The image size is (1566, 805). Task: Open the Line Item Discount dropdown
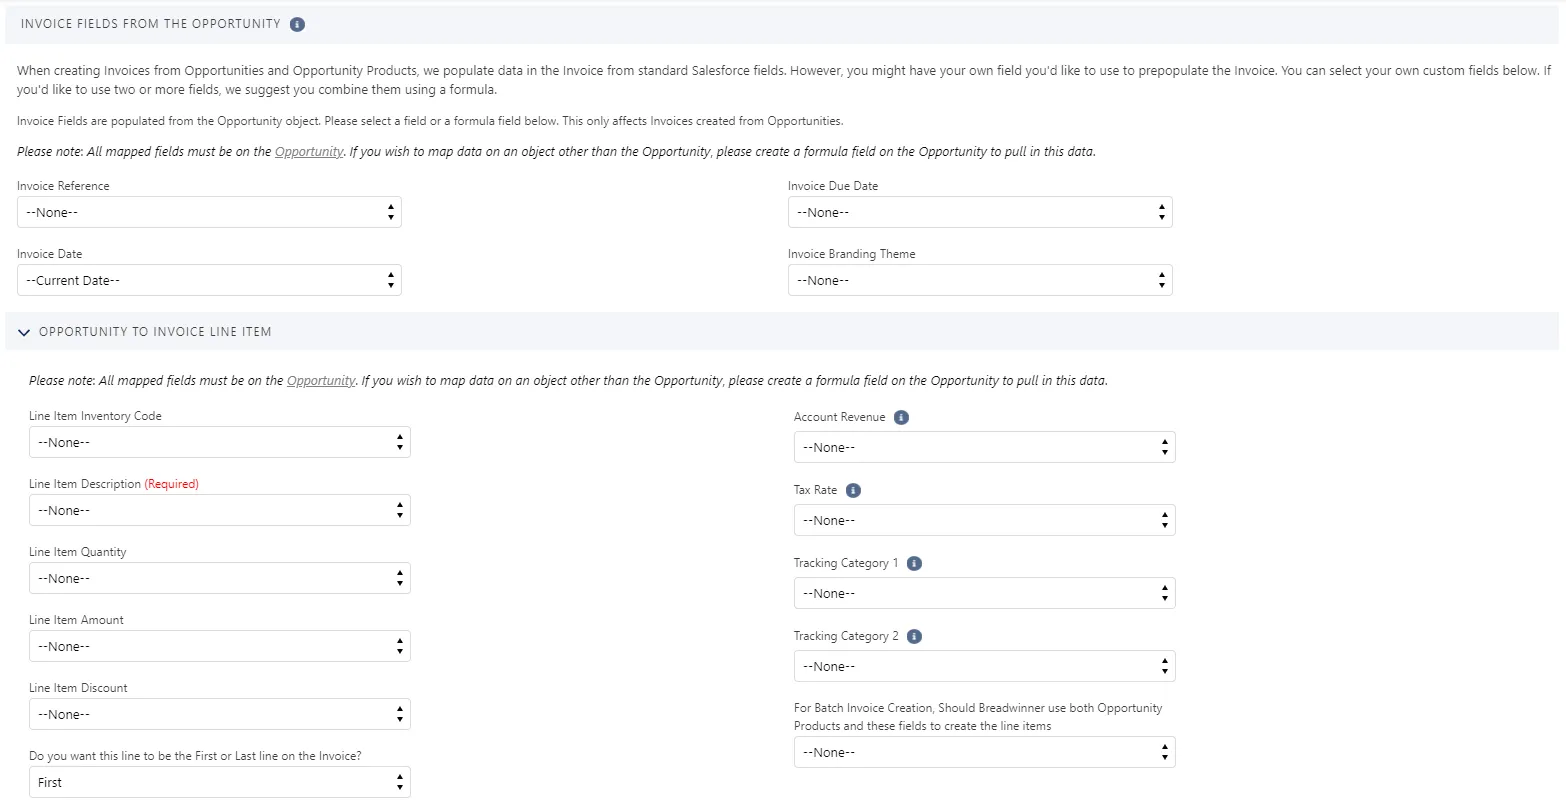pyautogui.click(x=220, y=714)
